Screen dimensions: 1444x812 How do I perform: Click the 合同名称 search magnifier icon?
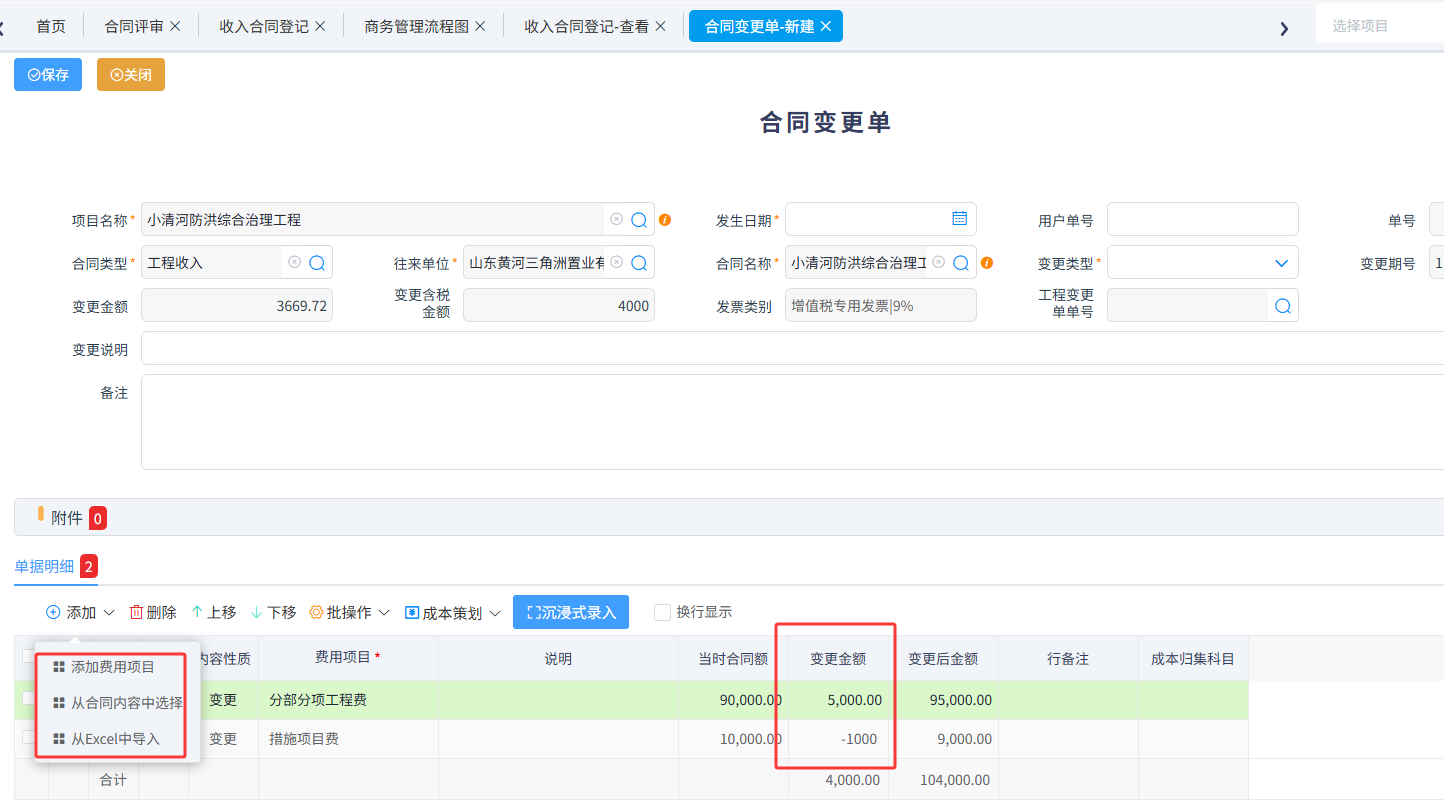(961, 263)
